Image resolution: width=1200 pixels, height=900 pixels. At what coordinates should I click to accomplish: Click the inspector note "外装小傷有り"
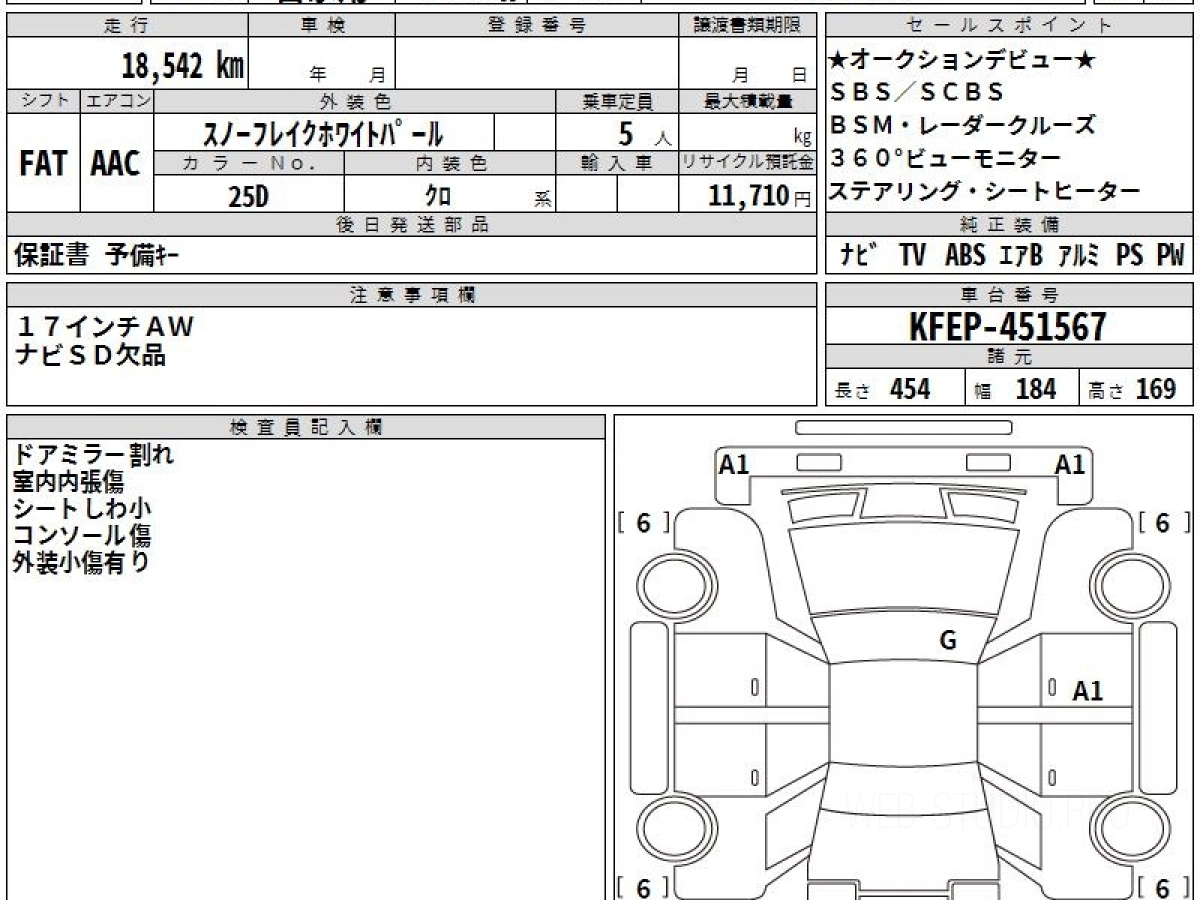[82, 562]
